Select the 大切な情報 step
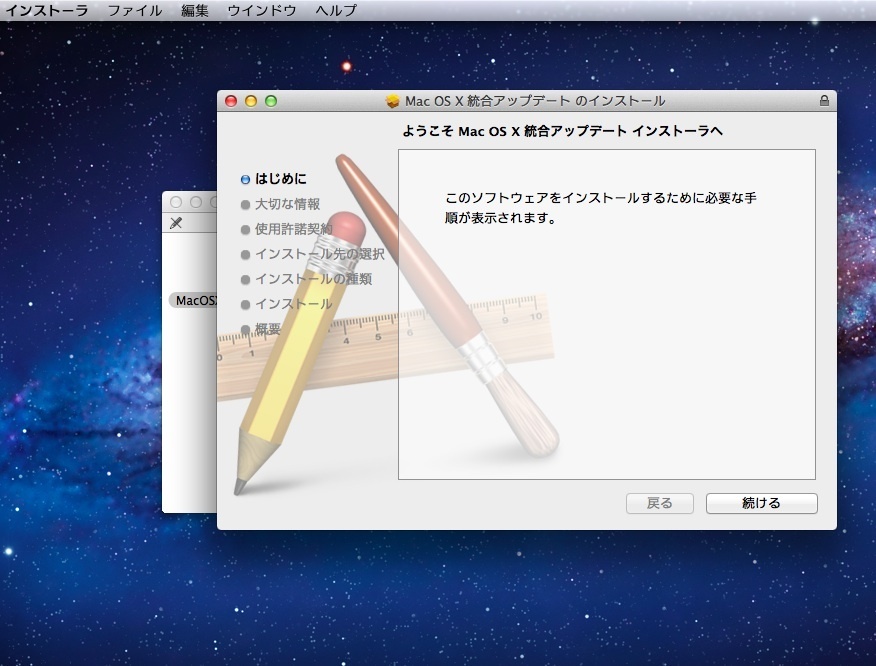The height and width of the screenshot is (666, 876). coord(280,204)
